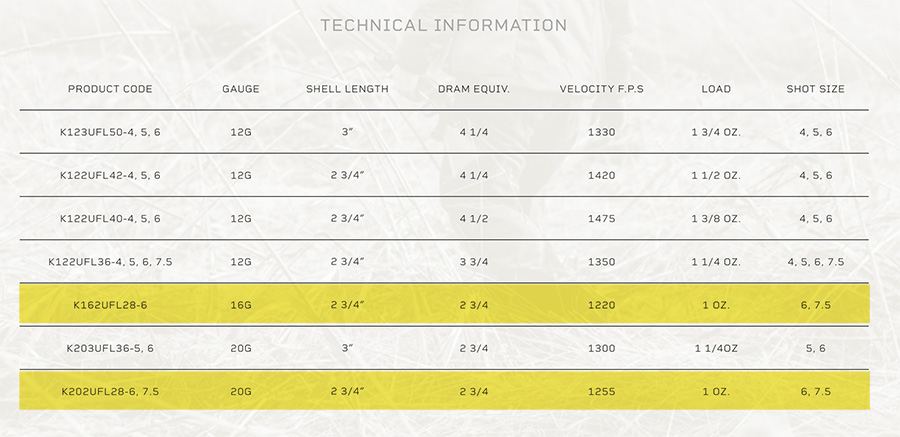The width and height of the screenshot is (900, 437).
Task: Open product code K122UFL36-4, 5, 6, 7.5
Action: pyautogui.click(x=110, y=261)
